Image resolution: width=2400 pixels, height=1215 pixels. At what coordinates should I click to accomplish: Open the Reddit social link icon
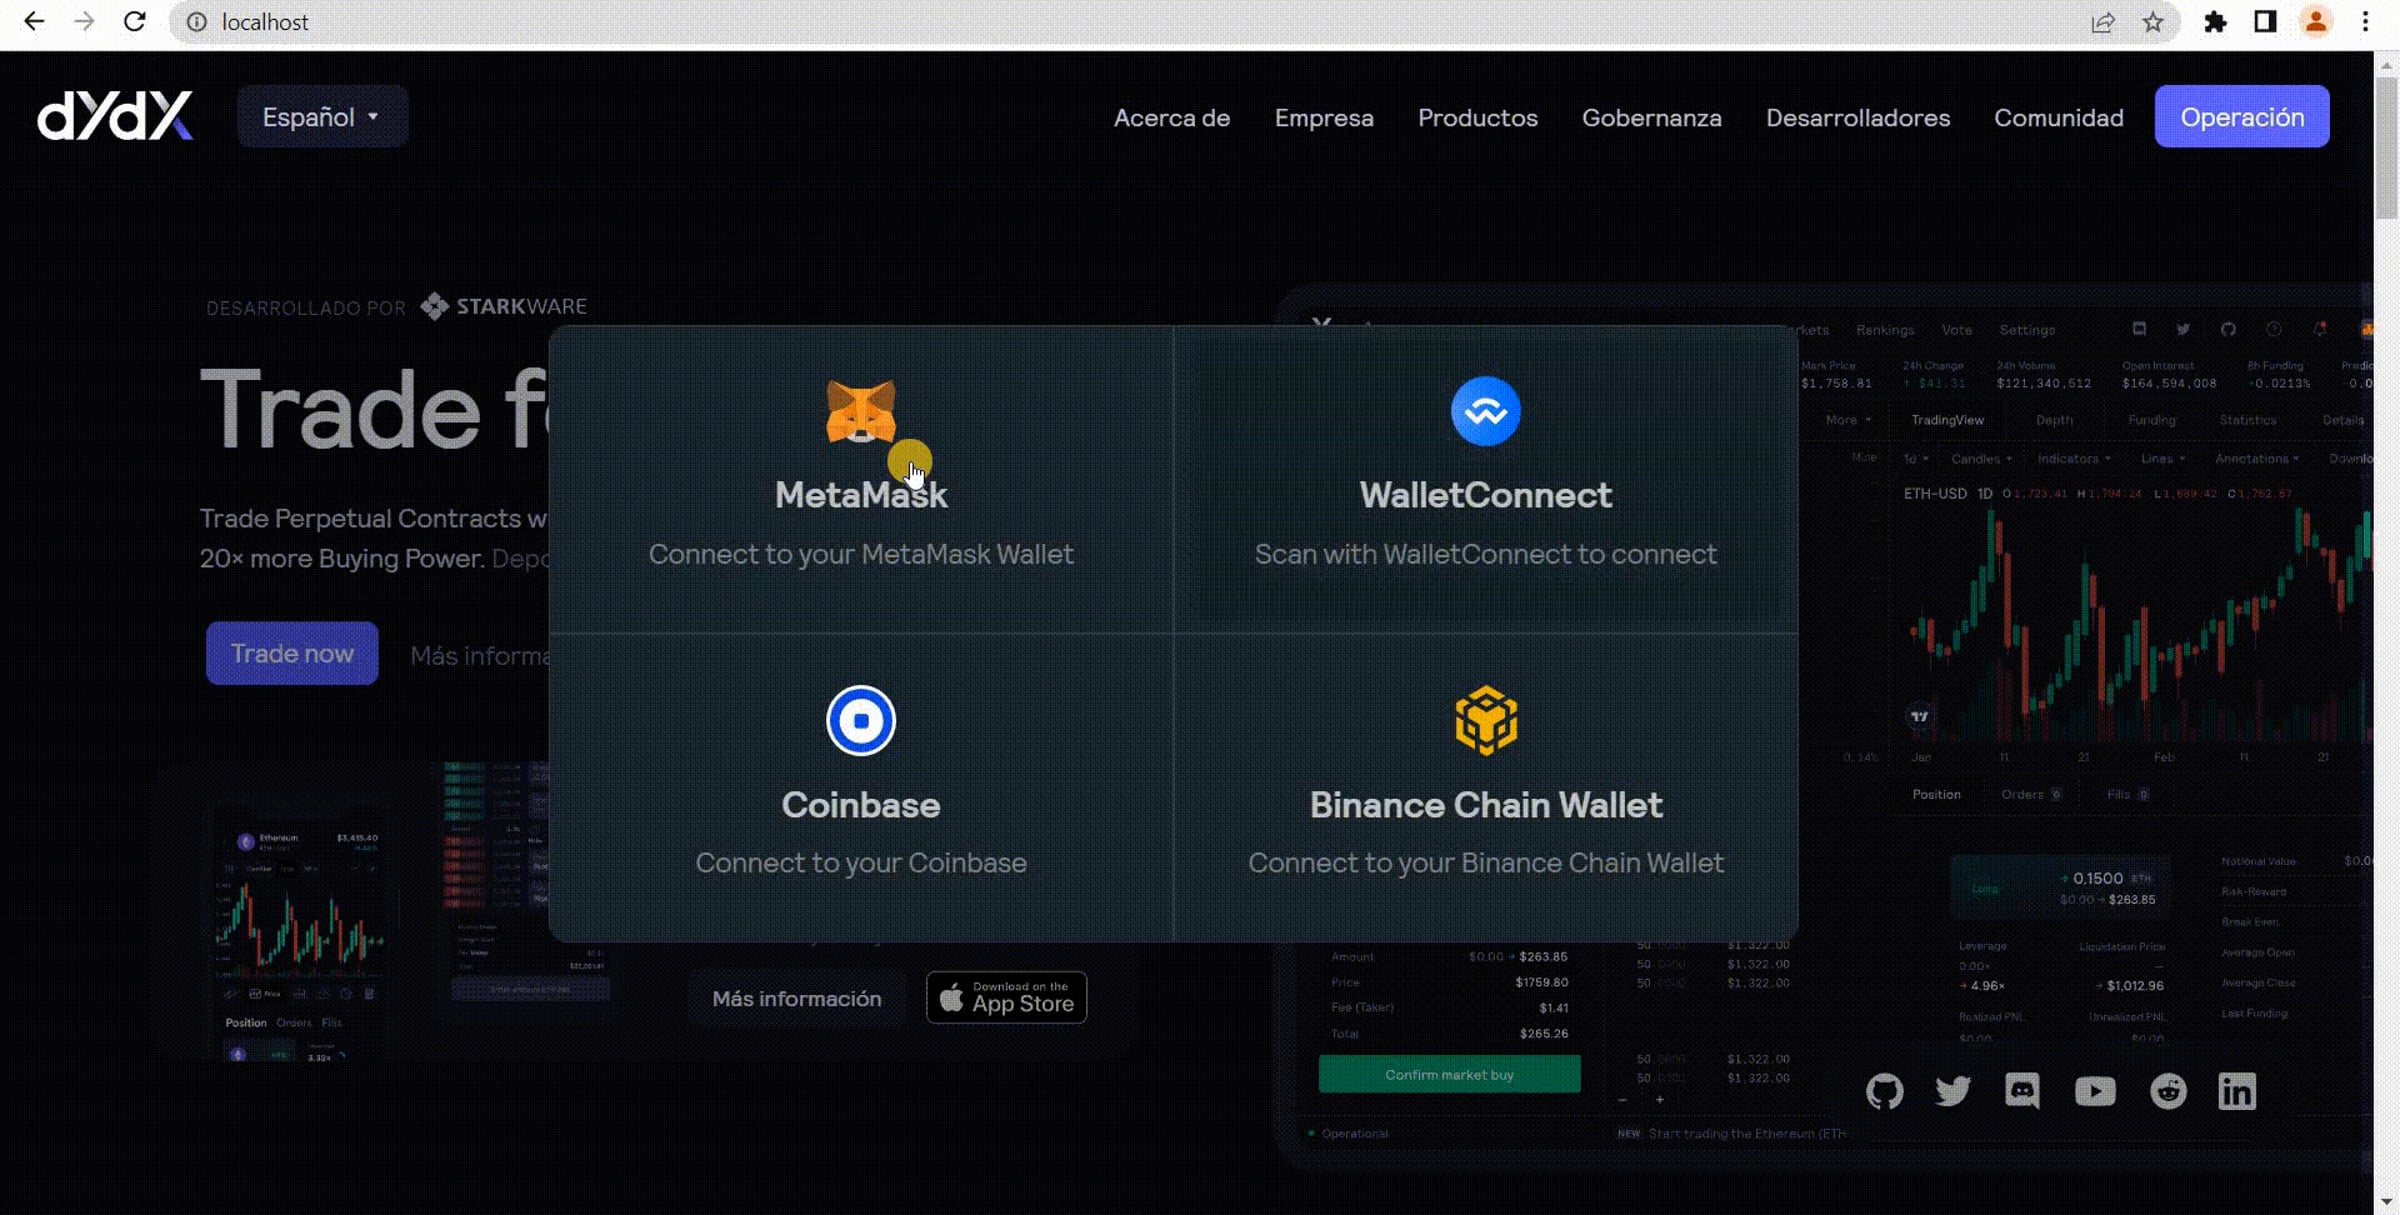(x=2168, y=1091)
